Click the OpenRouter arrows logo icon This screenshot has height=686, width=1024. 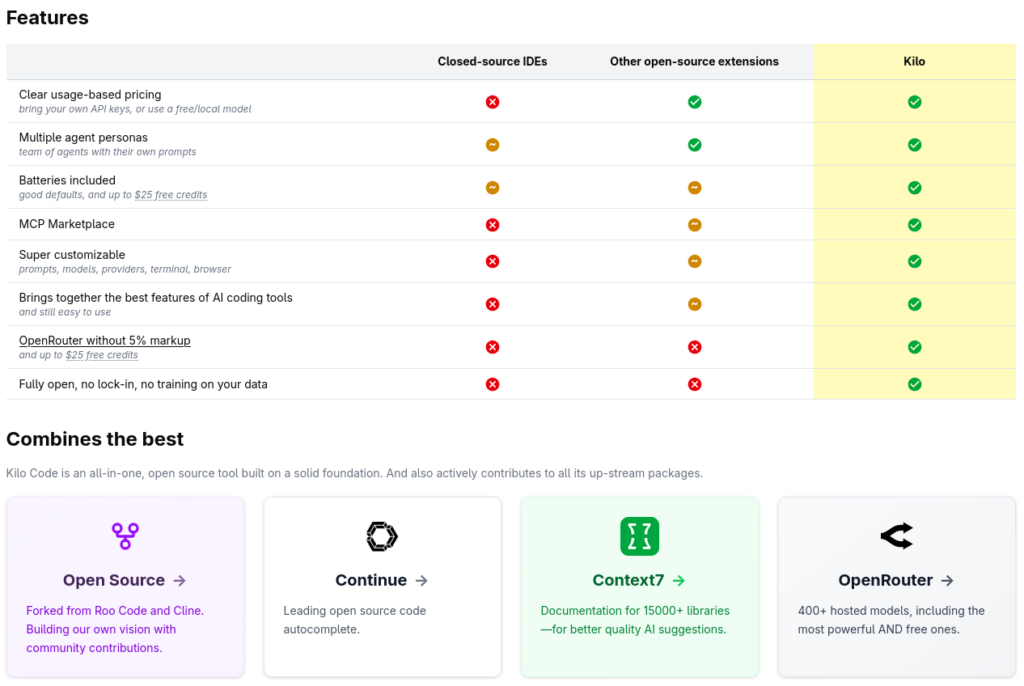(x=897, y=536)
